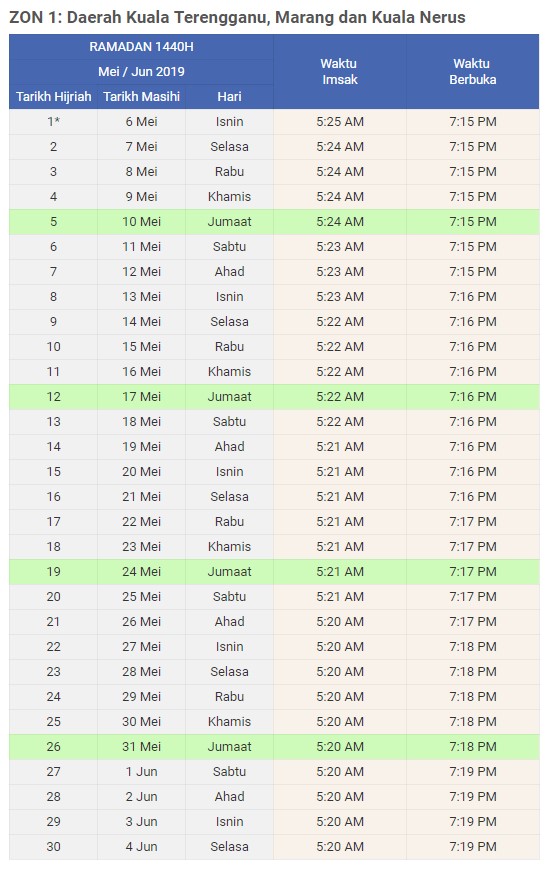Image resolution: width=551 pixels, height=870 pixels.
Task: Select the Tarikh Hijriah column header
Action: coord(53,97)
